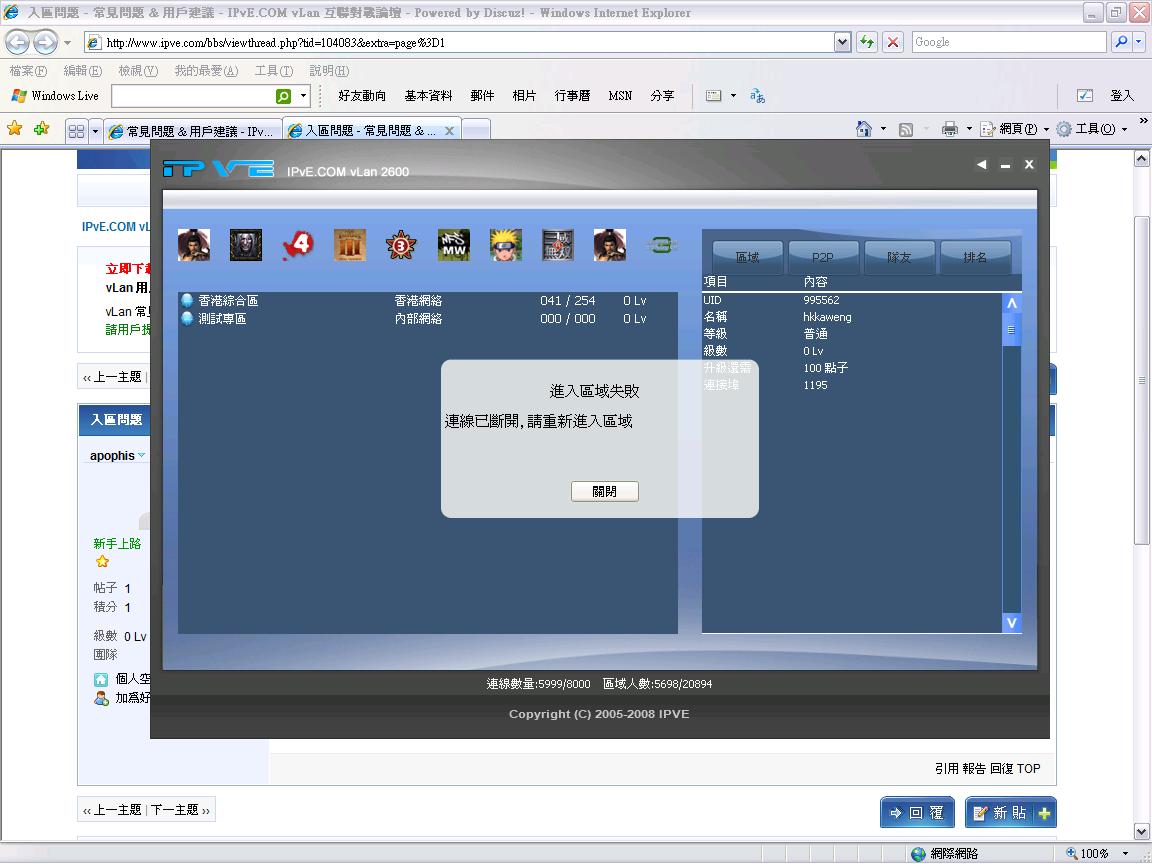
Task: Select the 測試專區 area row
Action: tap(428, 319)
